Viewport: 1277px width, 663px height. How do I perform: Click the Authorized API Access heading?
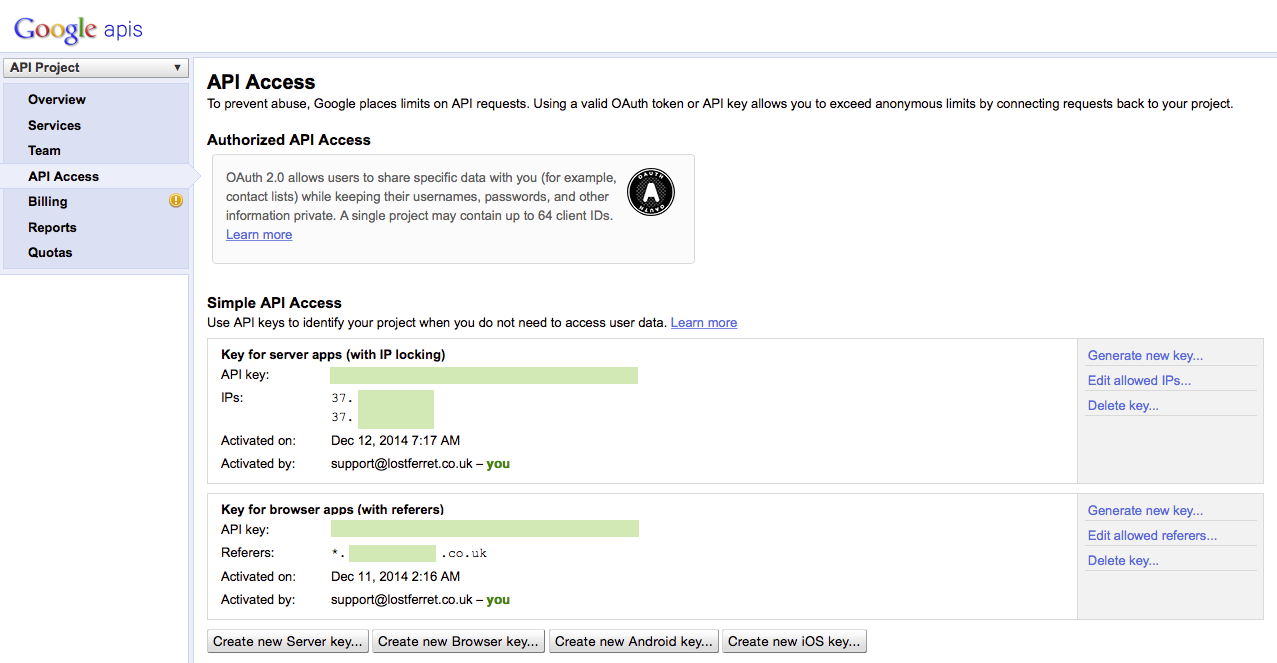pos(289,140)
